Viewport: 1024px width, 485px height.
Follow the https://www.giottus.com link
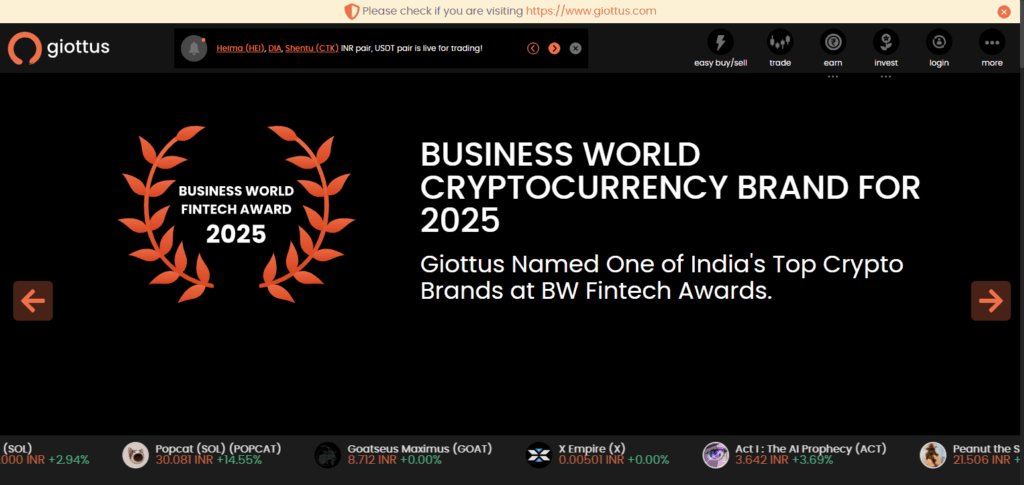[x=591, y=11]
